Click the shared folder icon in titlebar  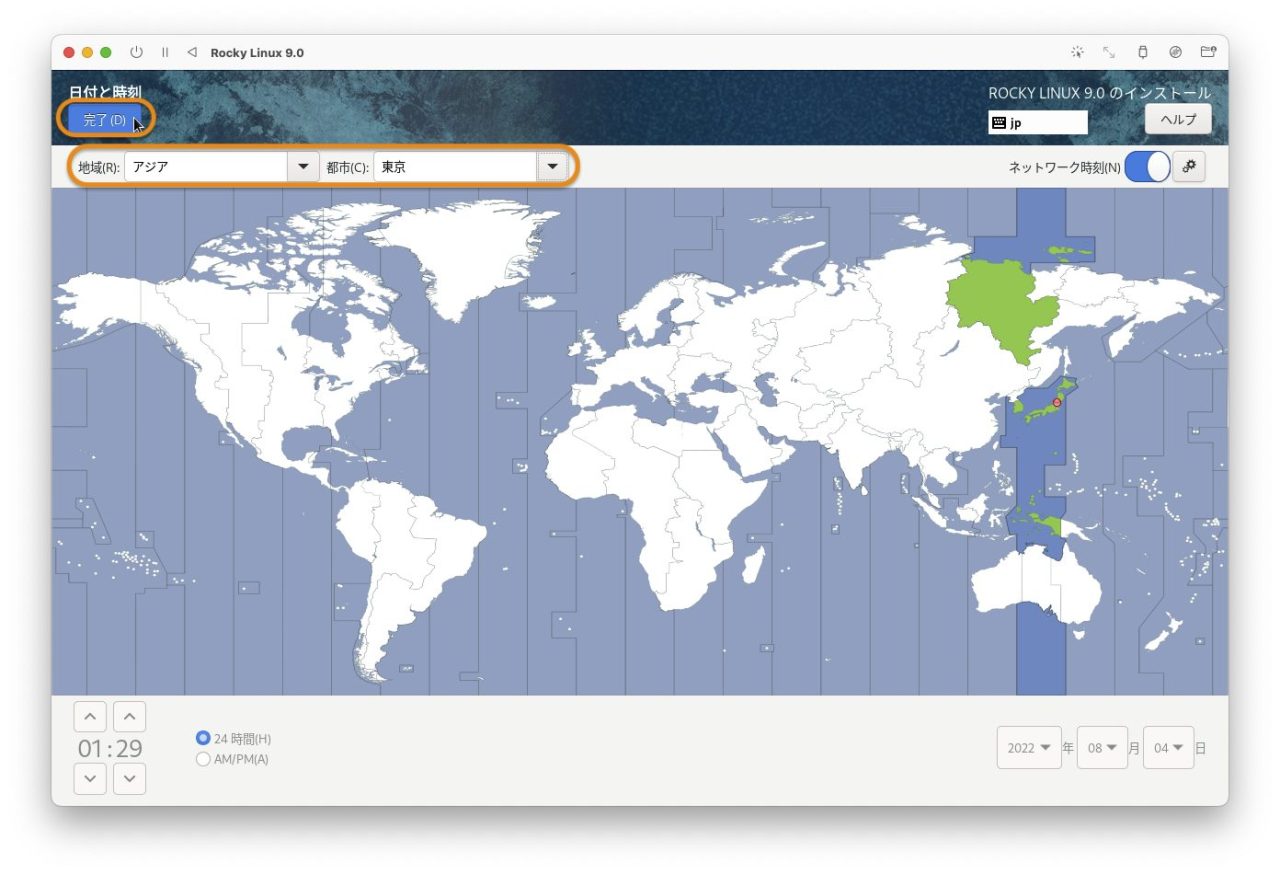(x=1206, y=51)
